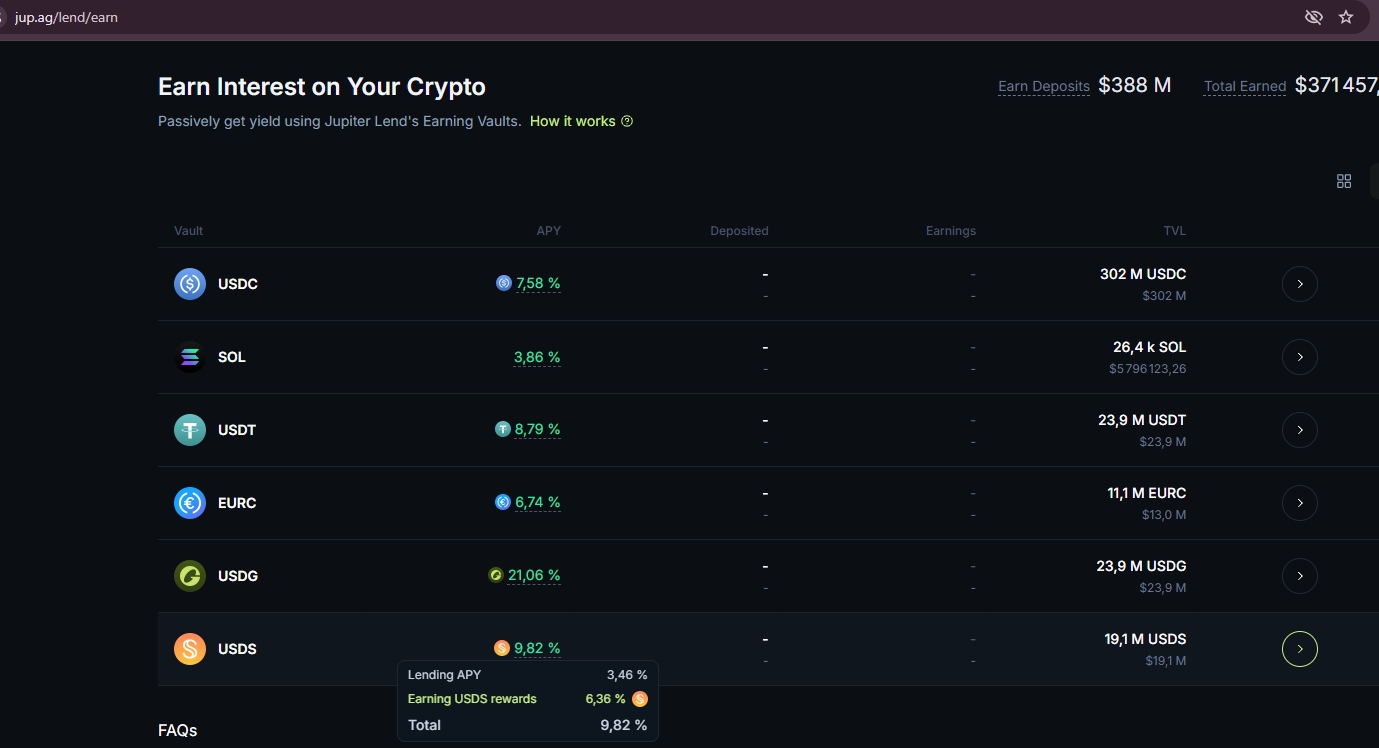
Task: Click the USDC APY value 7,58 %
Action: pos(538,283)
